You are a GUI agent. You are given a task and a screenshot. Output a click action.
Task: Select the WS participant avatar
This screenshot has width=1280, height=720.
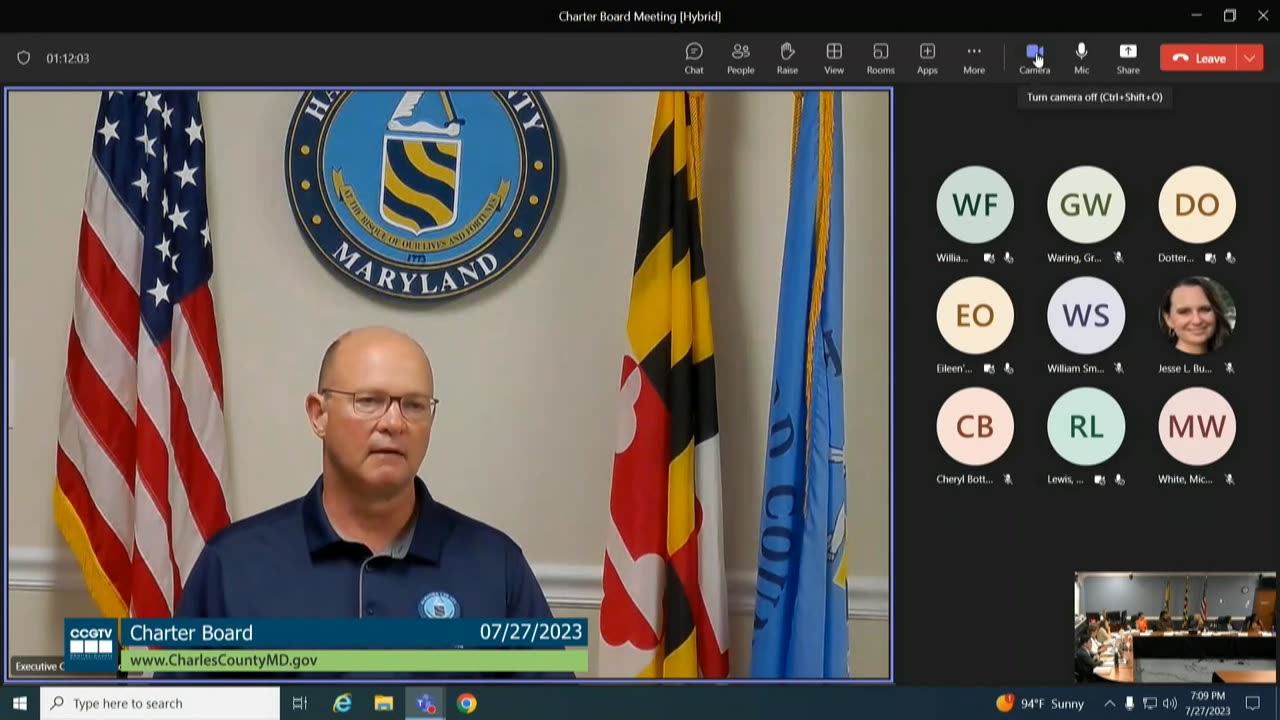click(1086, 315)
